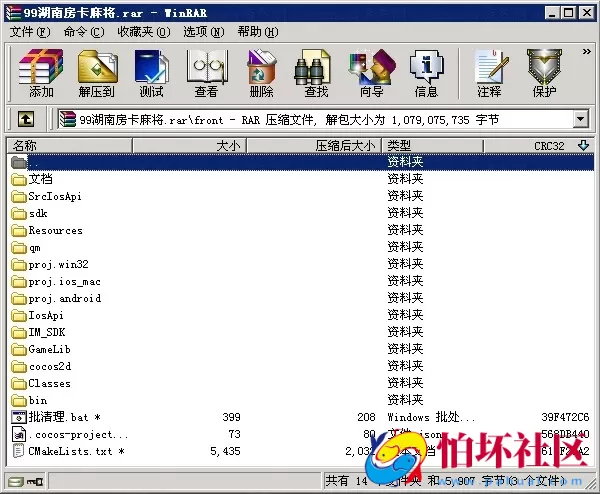The height and width of the screenshot is (494, 600).
Task: Click the Add (添加) toolbar icon
Action: coord(41,73)
